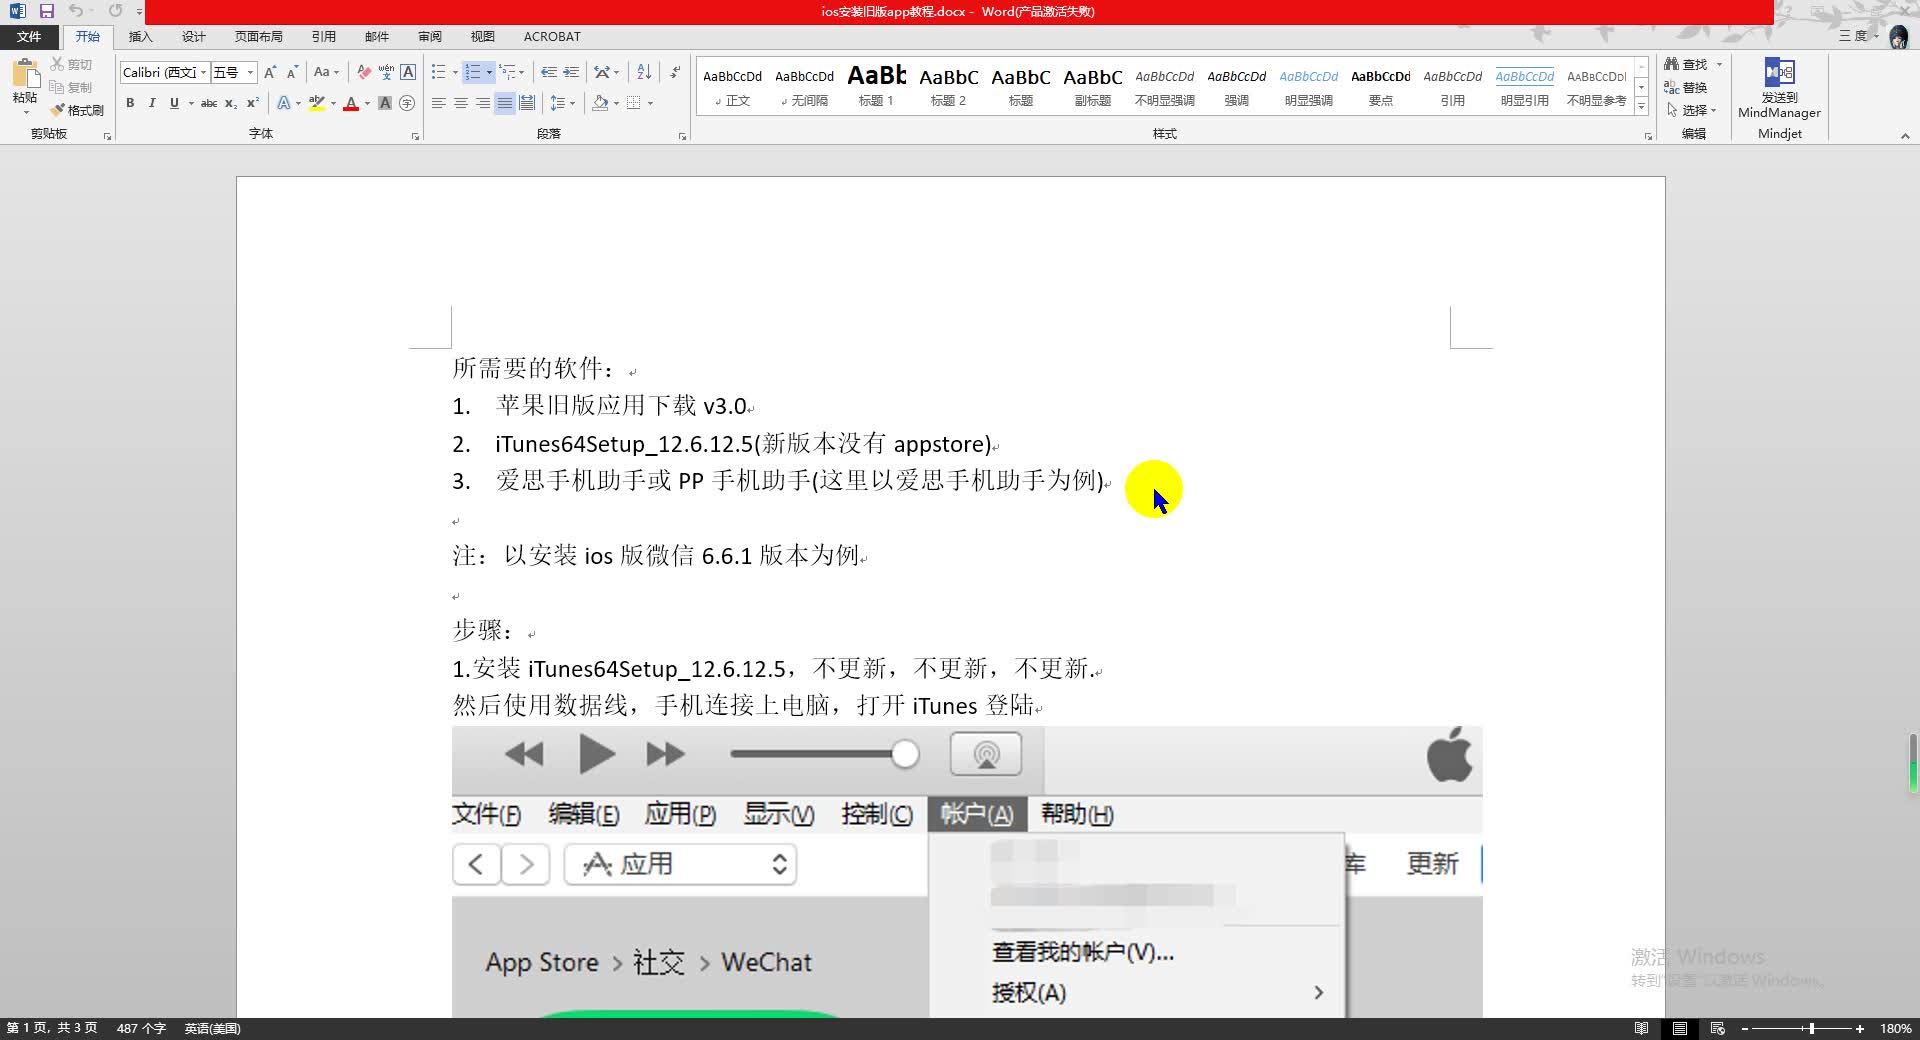Click the Copy (复制) button
Viewport: 1920px width, 1040px height.
71,87
